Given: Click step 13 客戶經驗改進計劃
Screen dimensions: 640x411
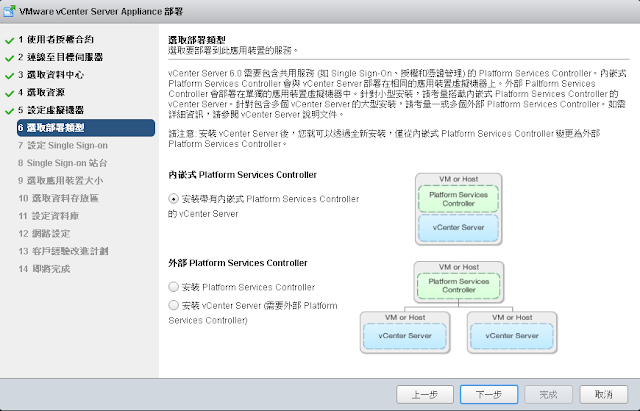Looking at the screenshot, I should (x=63, y=251).
